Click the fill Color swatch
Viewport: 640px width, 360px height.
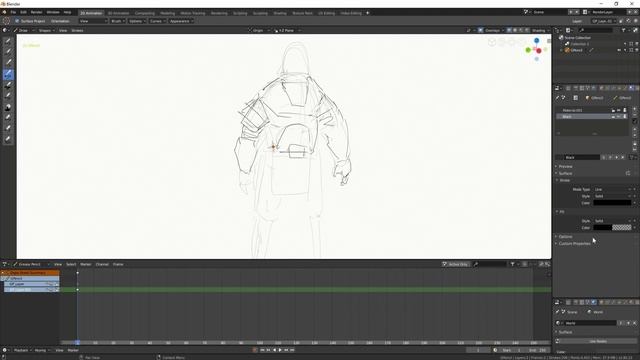tap(612, 228)
